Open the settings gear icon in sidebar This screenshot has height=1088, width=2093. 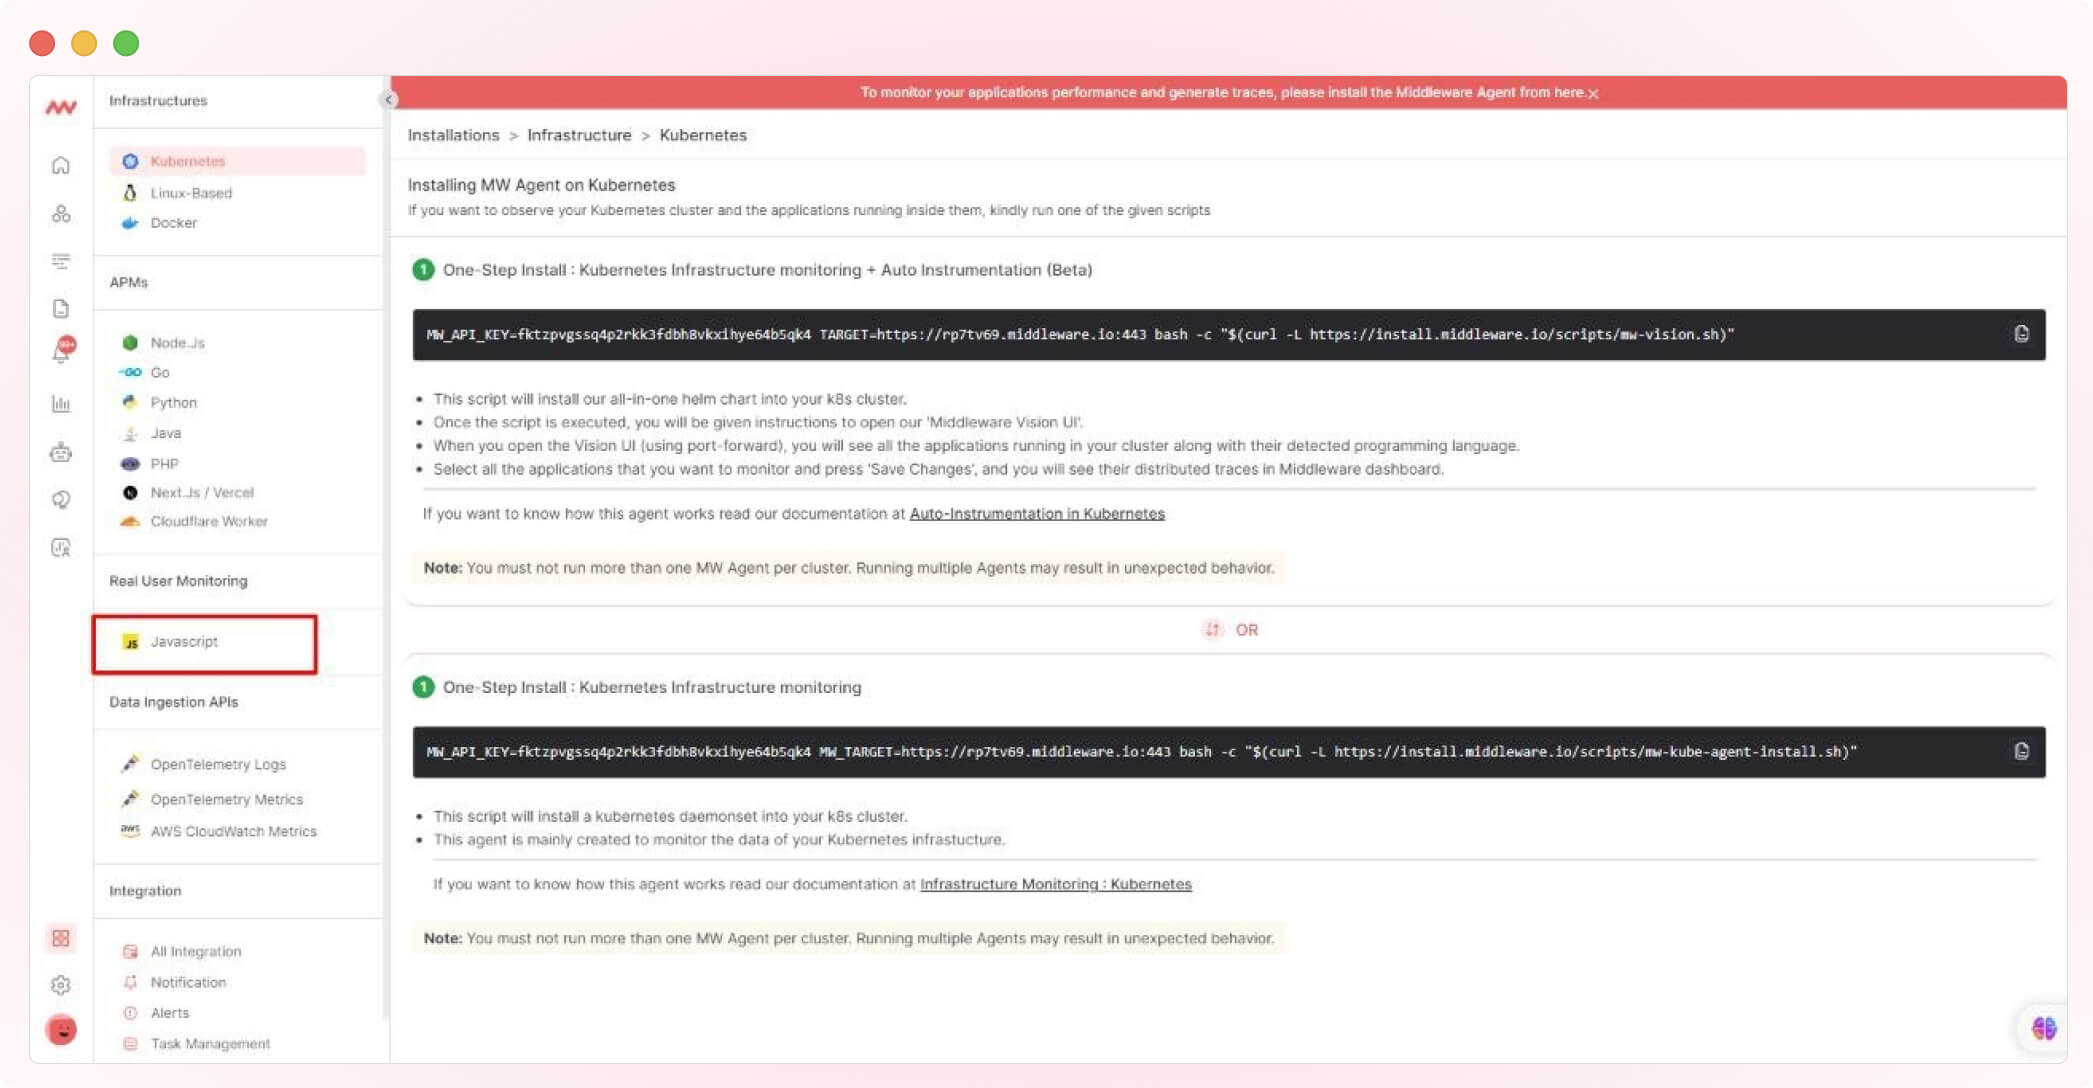(x=61, y=985)
